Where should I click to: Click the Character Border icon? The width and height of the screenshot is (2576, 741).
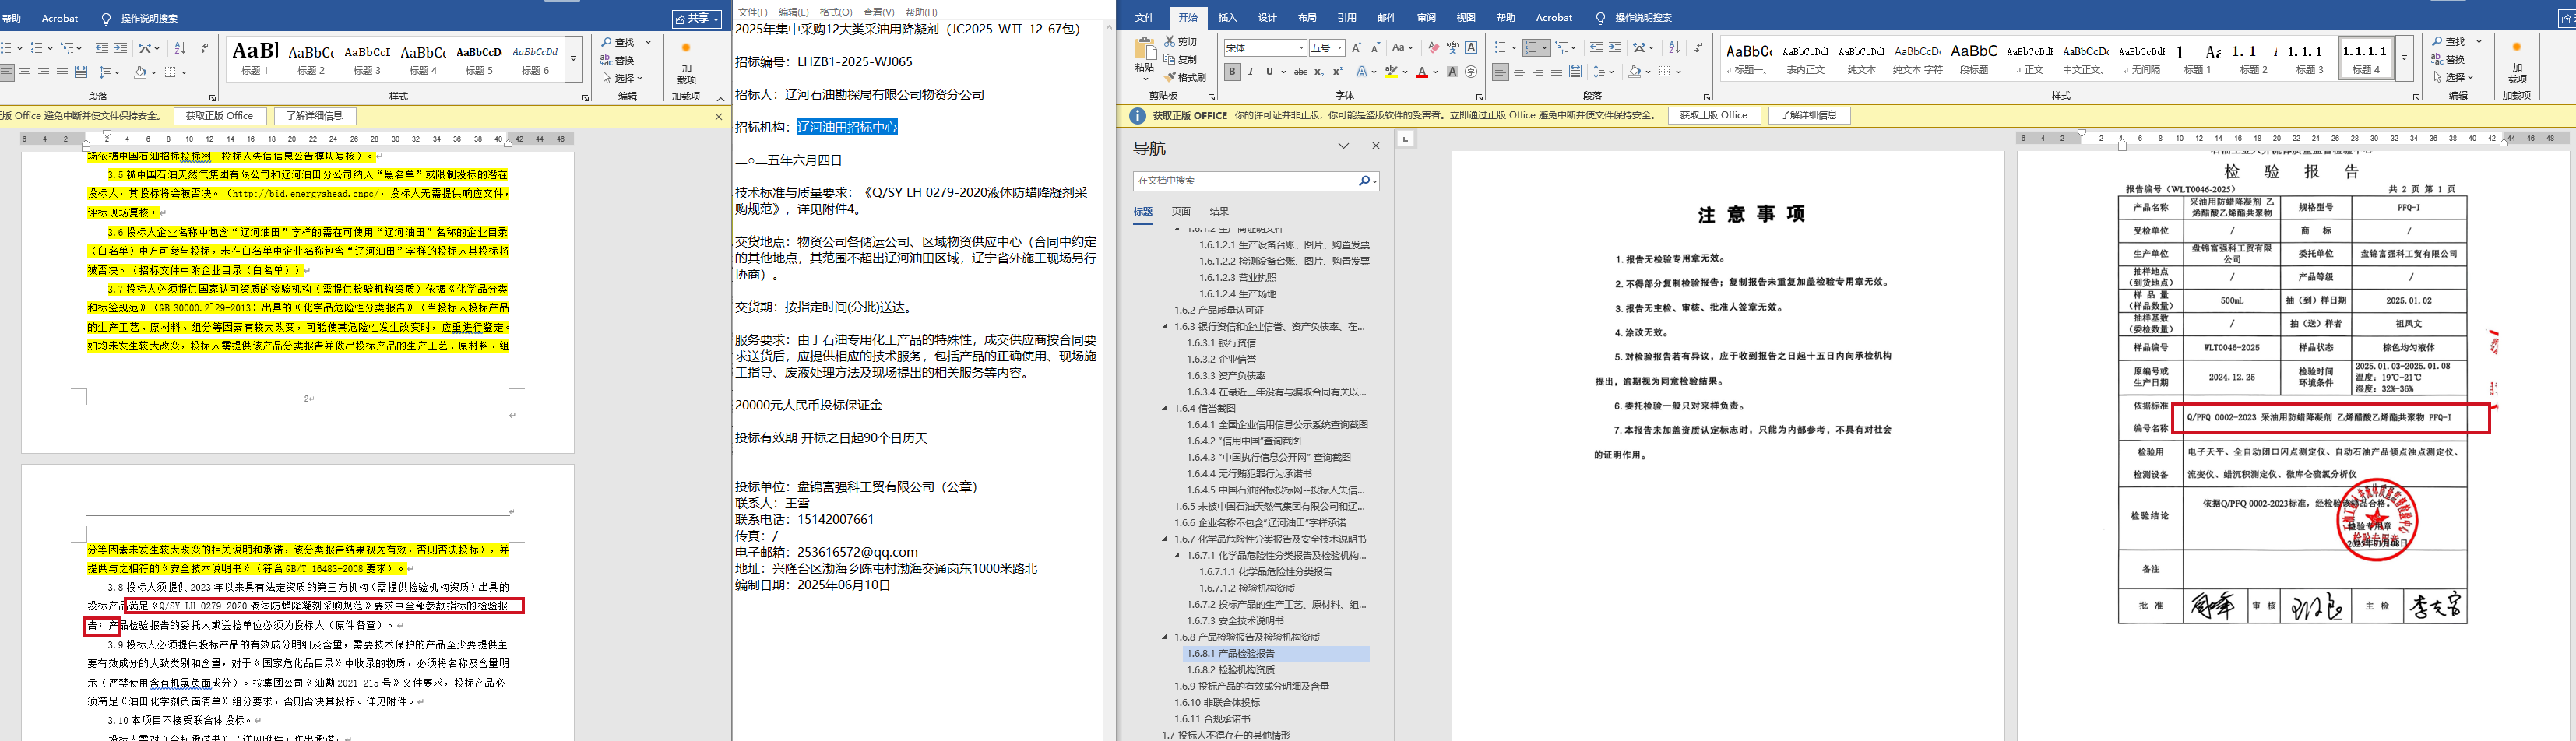1470,47
